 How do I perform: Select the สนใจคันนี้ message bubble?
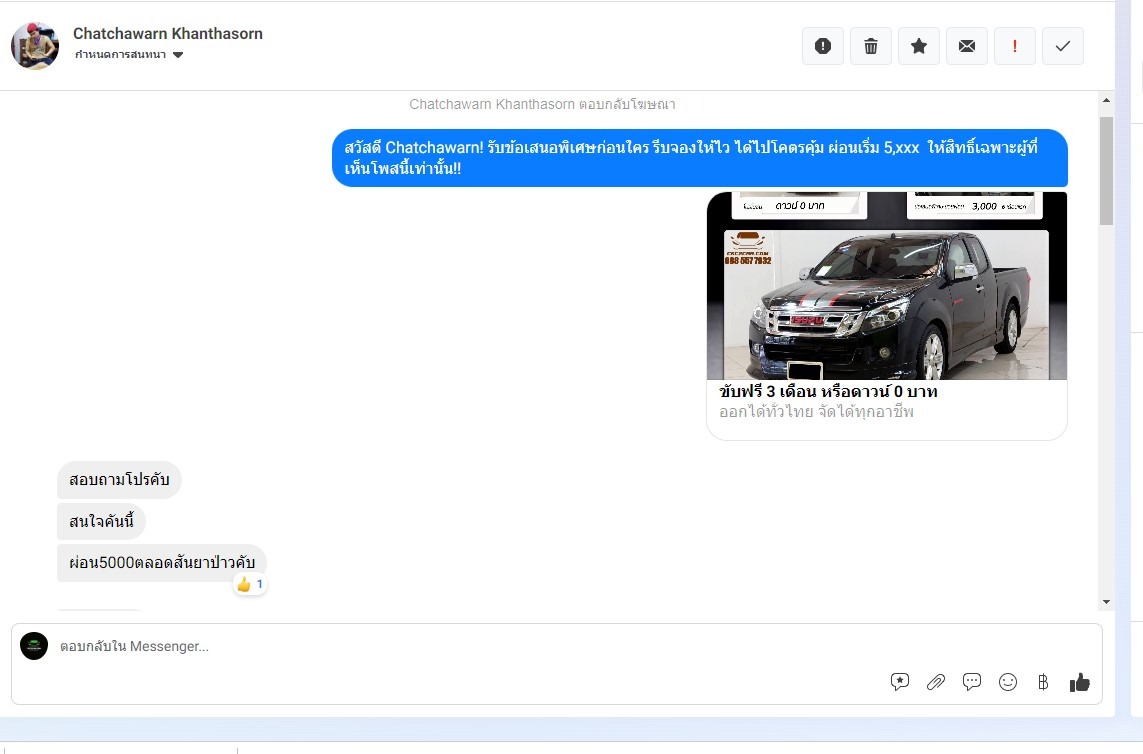coord(101,521)
